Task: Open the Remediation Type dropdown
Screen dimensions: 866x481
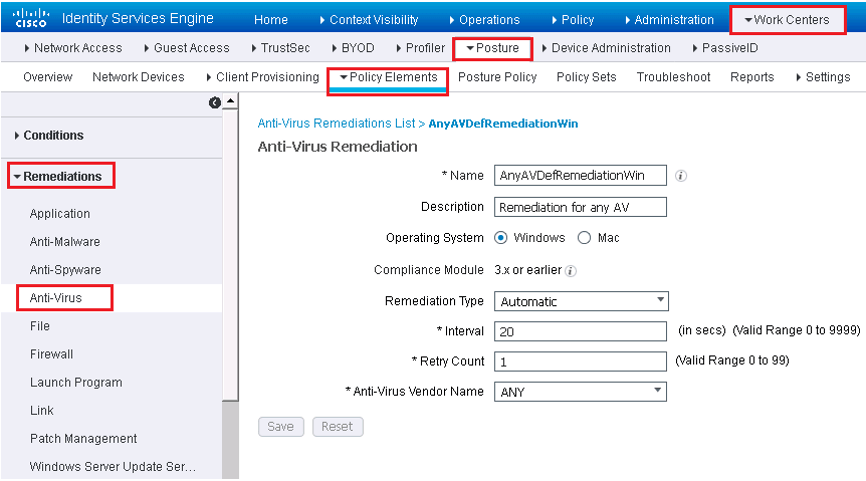Action: (581, 301)
